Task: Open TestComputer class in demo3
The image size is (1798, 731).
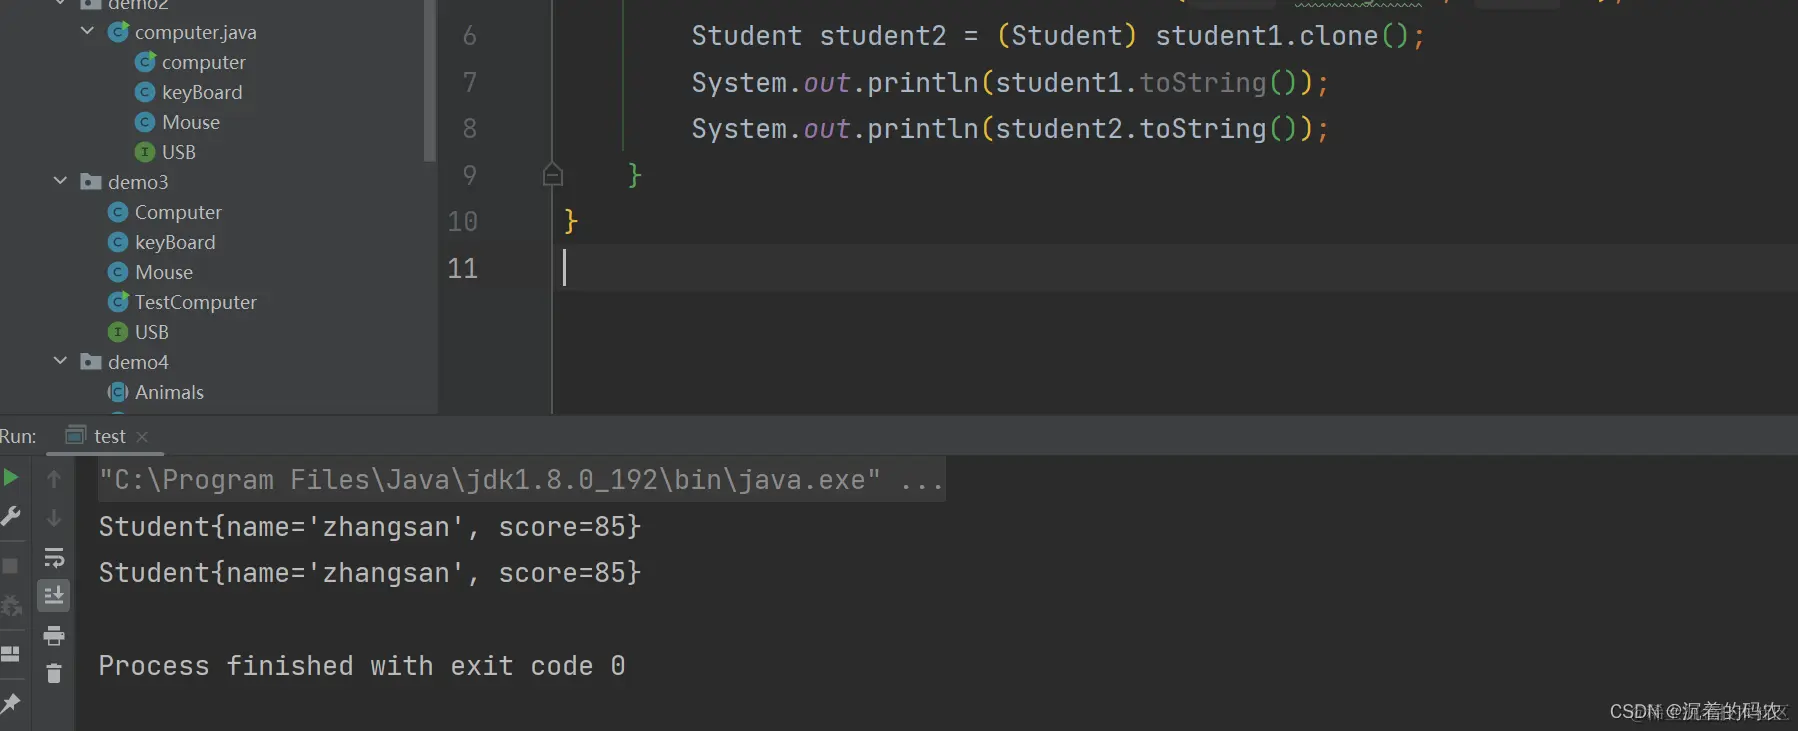Action: tap(196, 302)
